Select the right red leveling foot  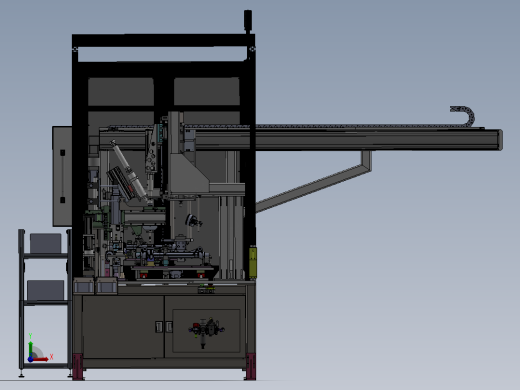click(x=251, y=367)
